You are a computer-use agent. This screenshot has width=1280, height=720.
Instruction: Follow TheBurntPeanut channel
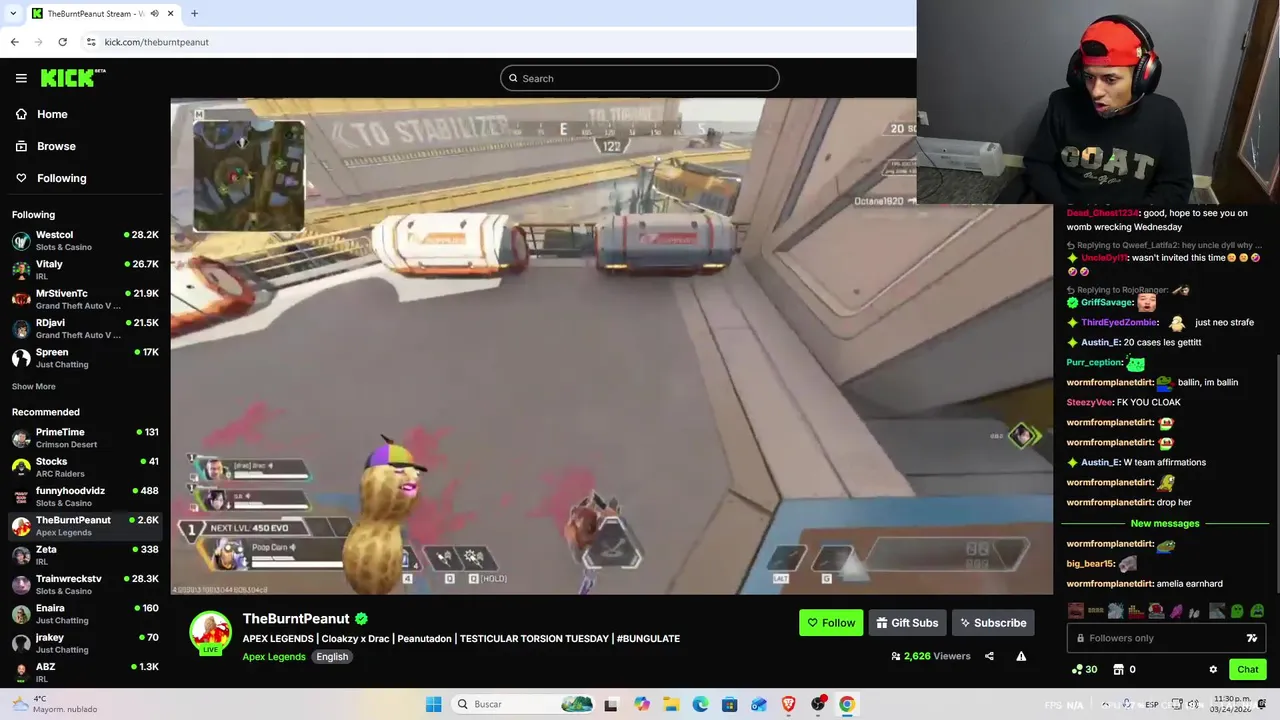[x=831, y=623]
